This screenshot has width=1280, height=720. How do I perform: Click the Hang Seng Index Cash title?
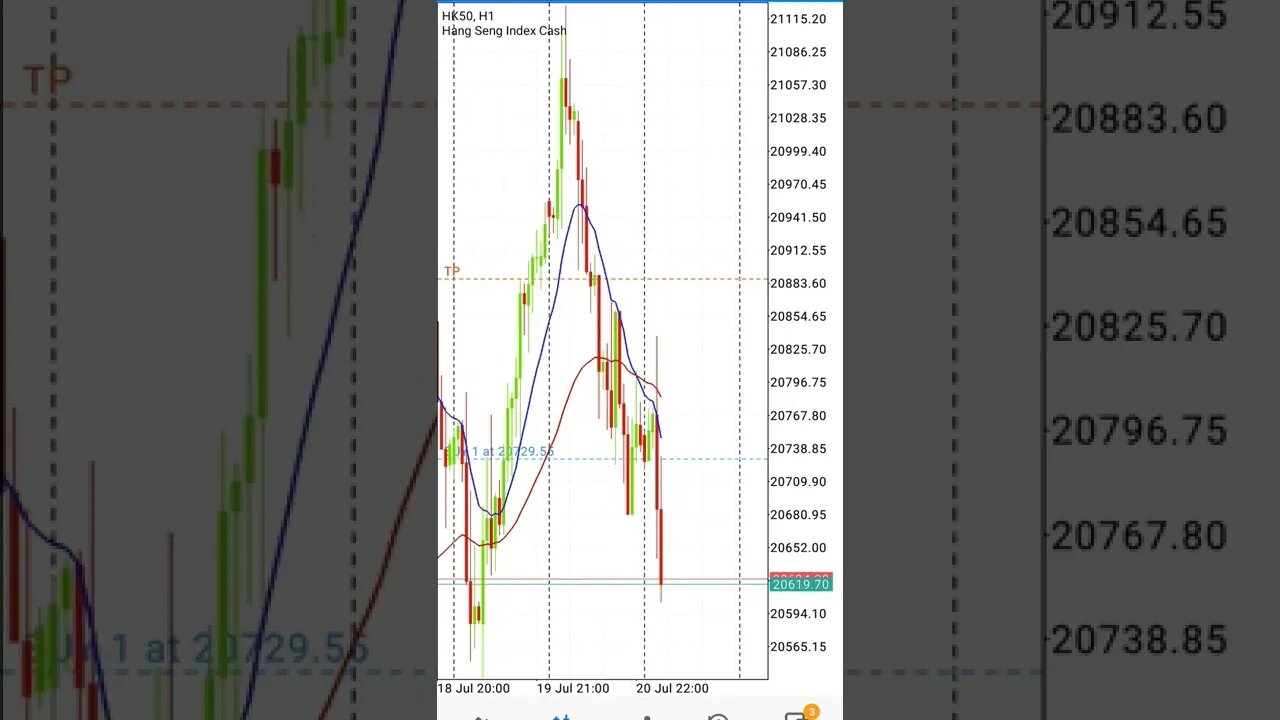click(504, 31)
